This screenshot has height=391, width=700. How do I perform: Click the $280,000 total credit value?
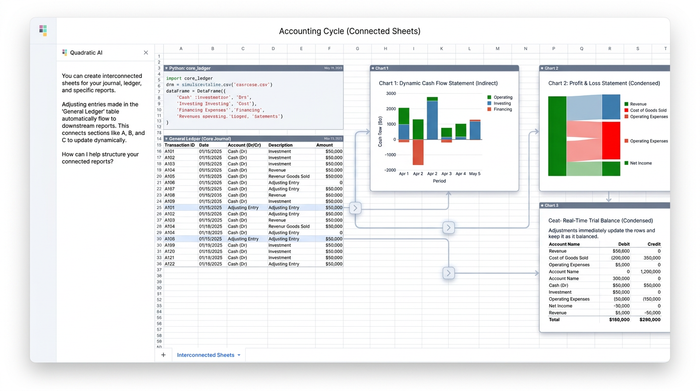[x=650, y=320]
